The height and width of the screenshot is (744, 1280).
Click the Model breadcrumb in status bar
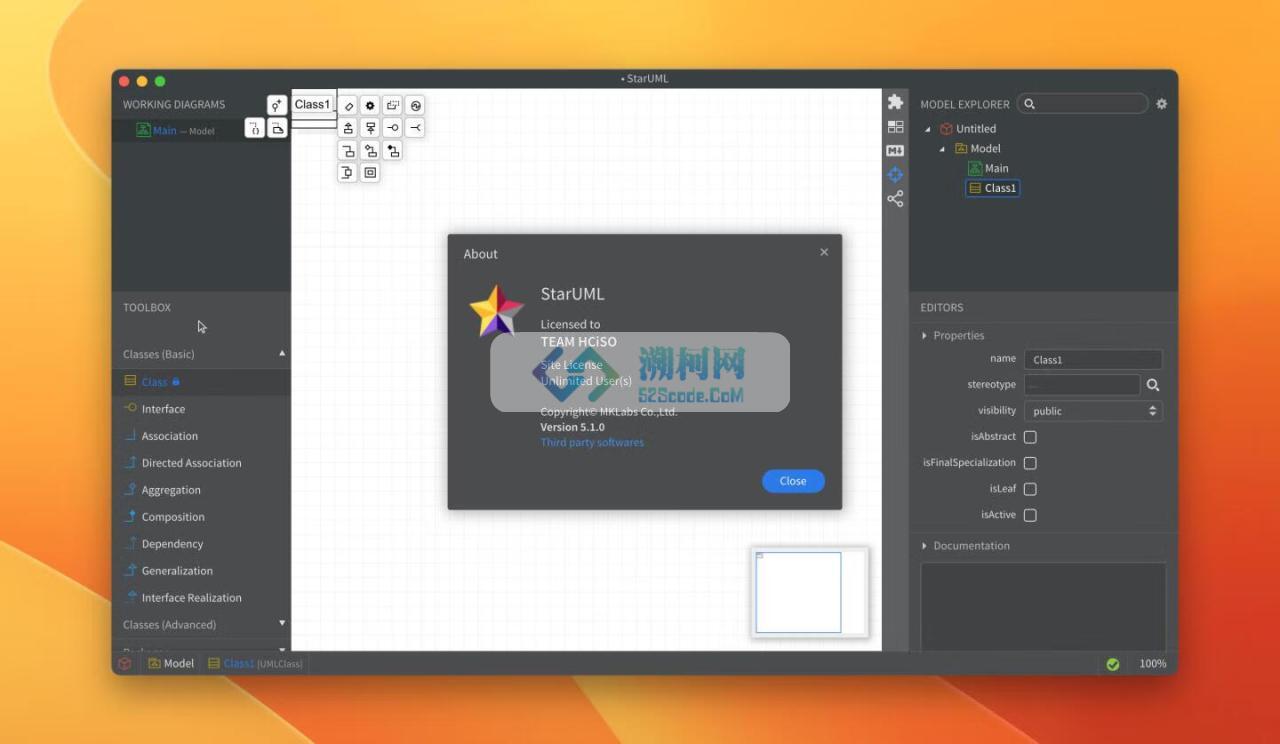coord(171,664)
